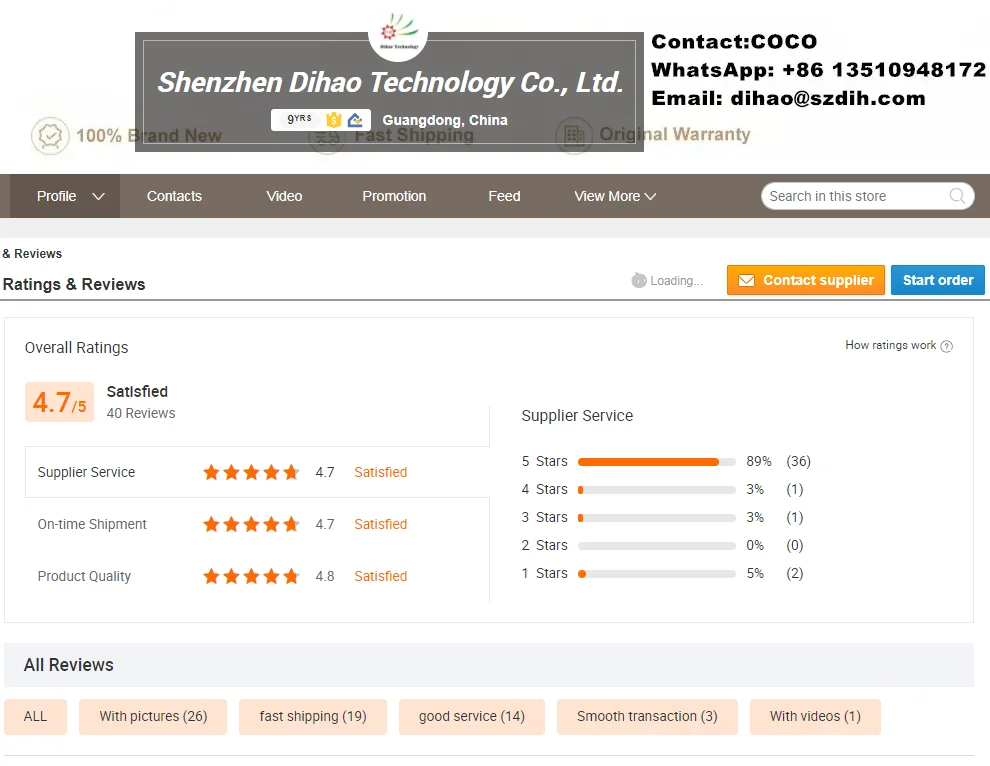The width and height of the screenshot is (990, 766).
Task: Click the 3 Stars rating bar
Action: pyautogui.click(x=657, y=518)
